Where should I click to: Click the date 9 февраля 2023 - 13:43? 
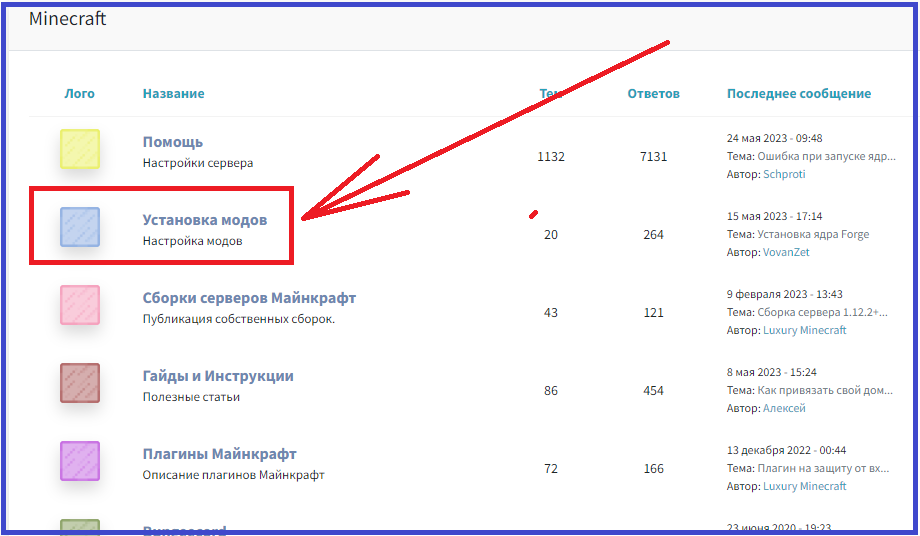pos(784,294)
